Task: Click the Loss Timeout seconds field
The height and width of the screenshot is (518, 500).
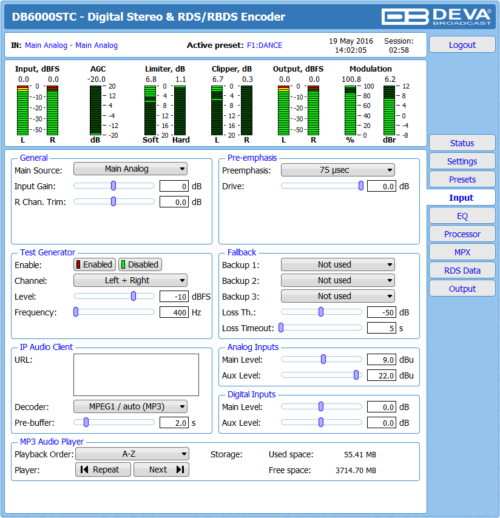Action: tap(382, 328)
